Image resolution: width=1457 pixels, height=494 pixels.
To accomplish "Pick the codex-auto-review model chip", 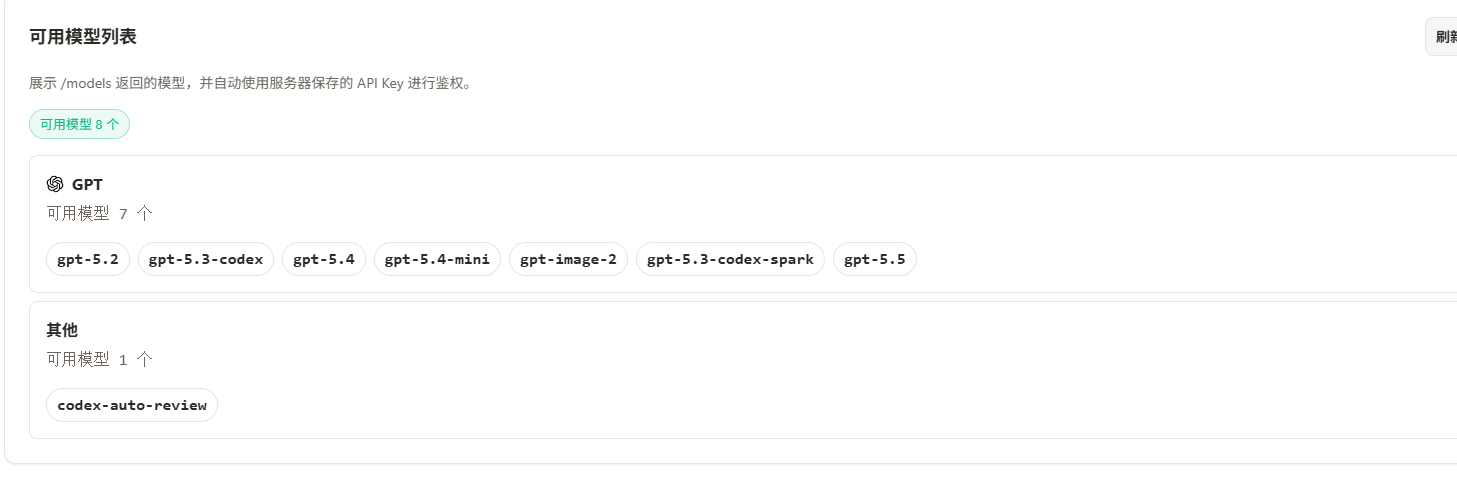I will point(132,405).
